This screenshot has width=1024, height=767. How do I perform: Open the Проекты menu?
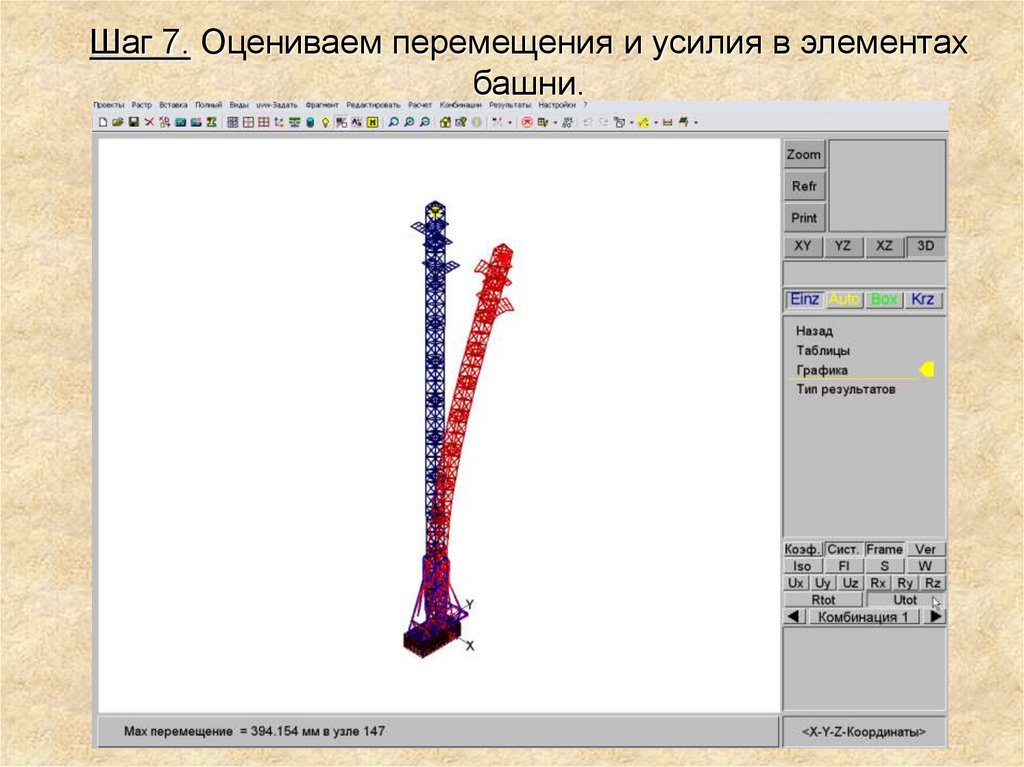(x=108, y=105)
